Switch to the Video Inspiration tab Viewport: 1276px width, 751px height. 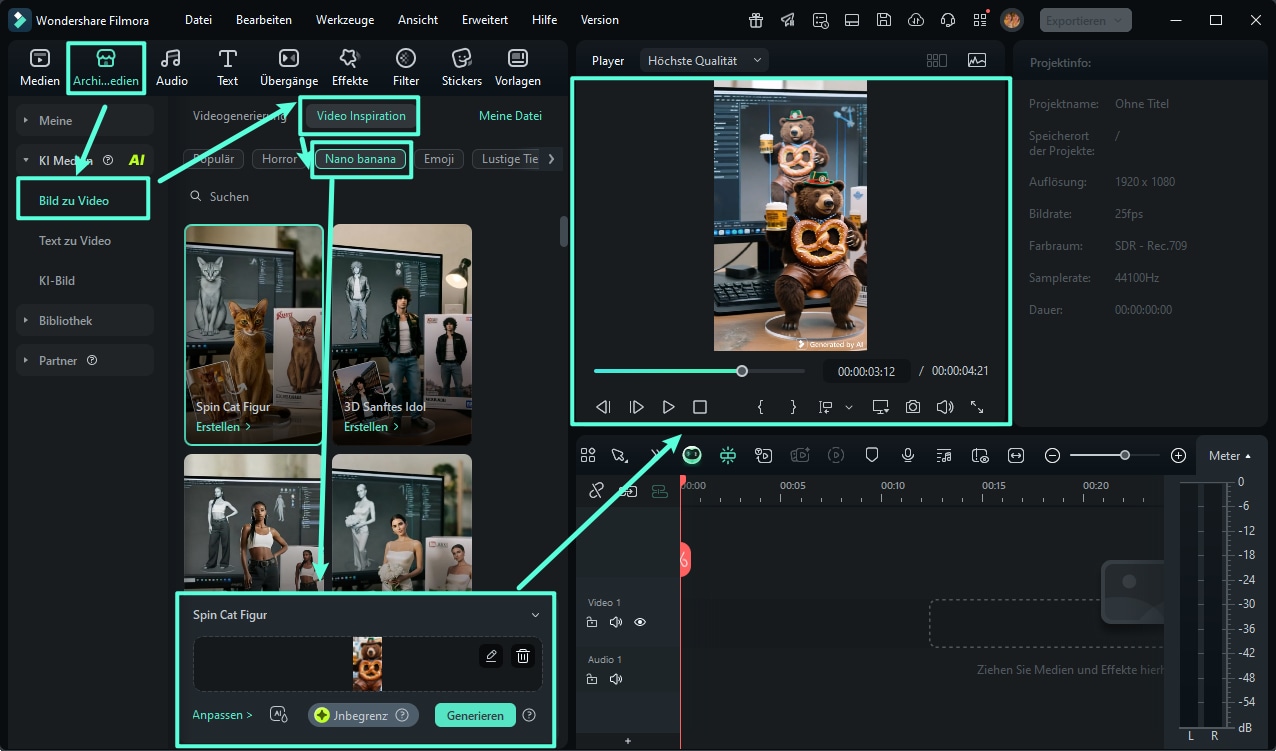click(x=361, y=116)
